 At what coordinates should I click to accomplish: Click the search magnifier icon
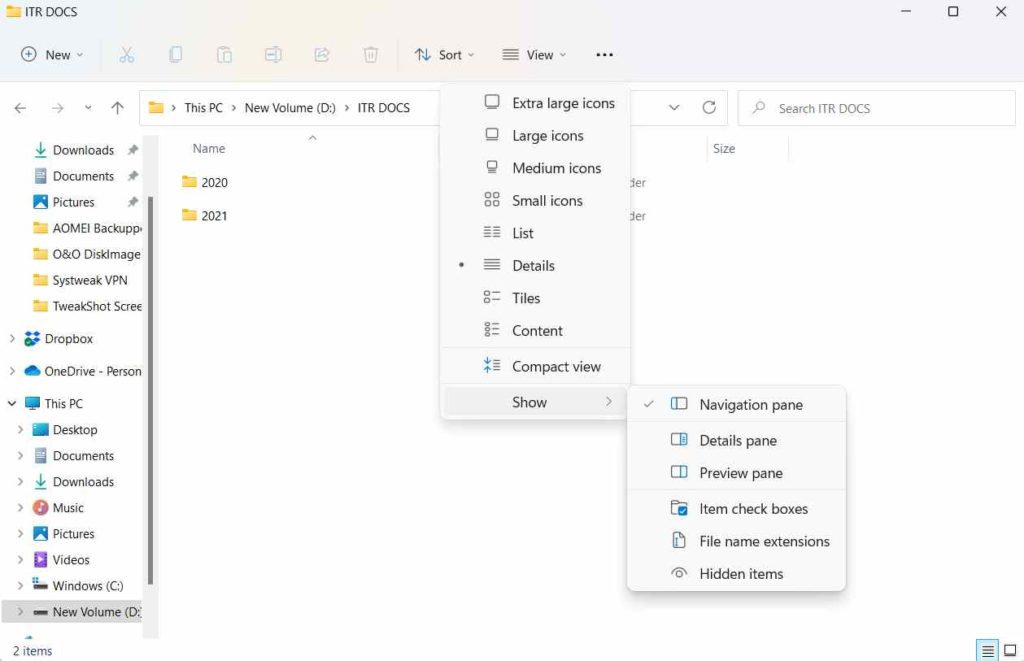(758, 108)
